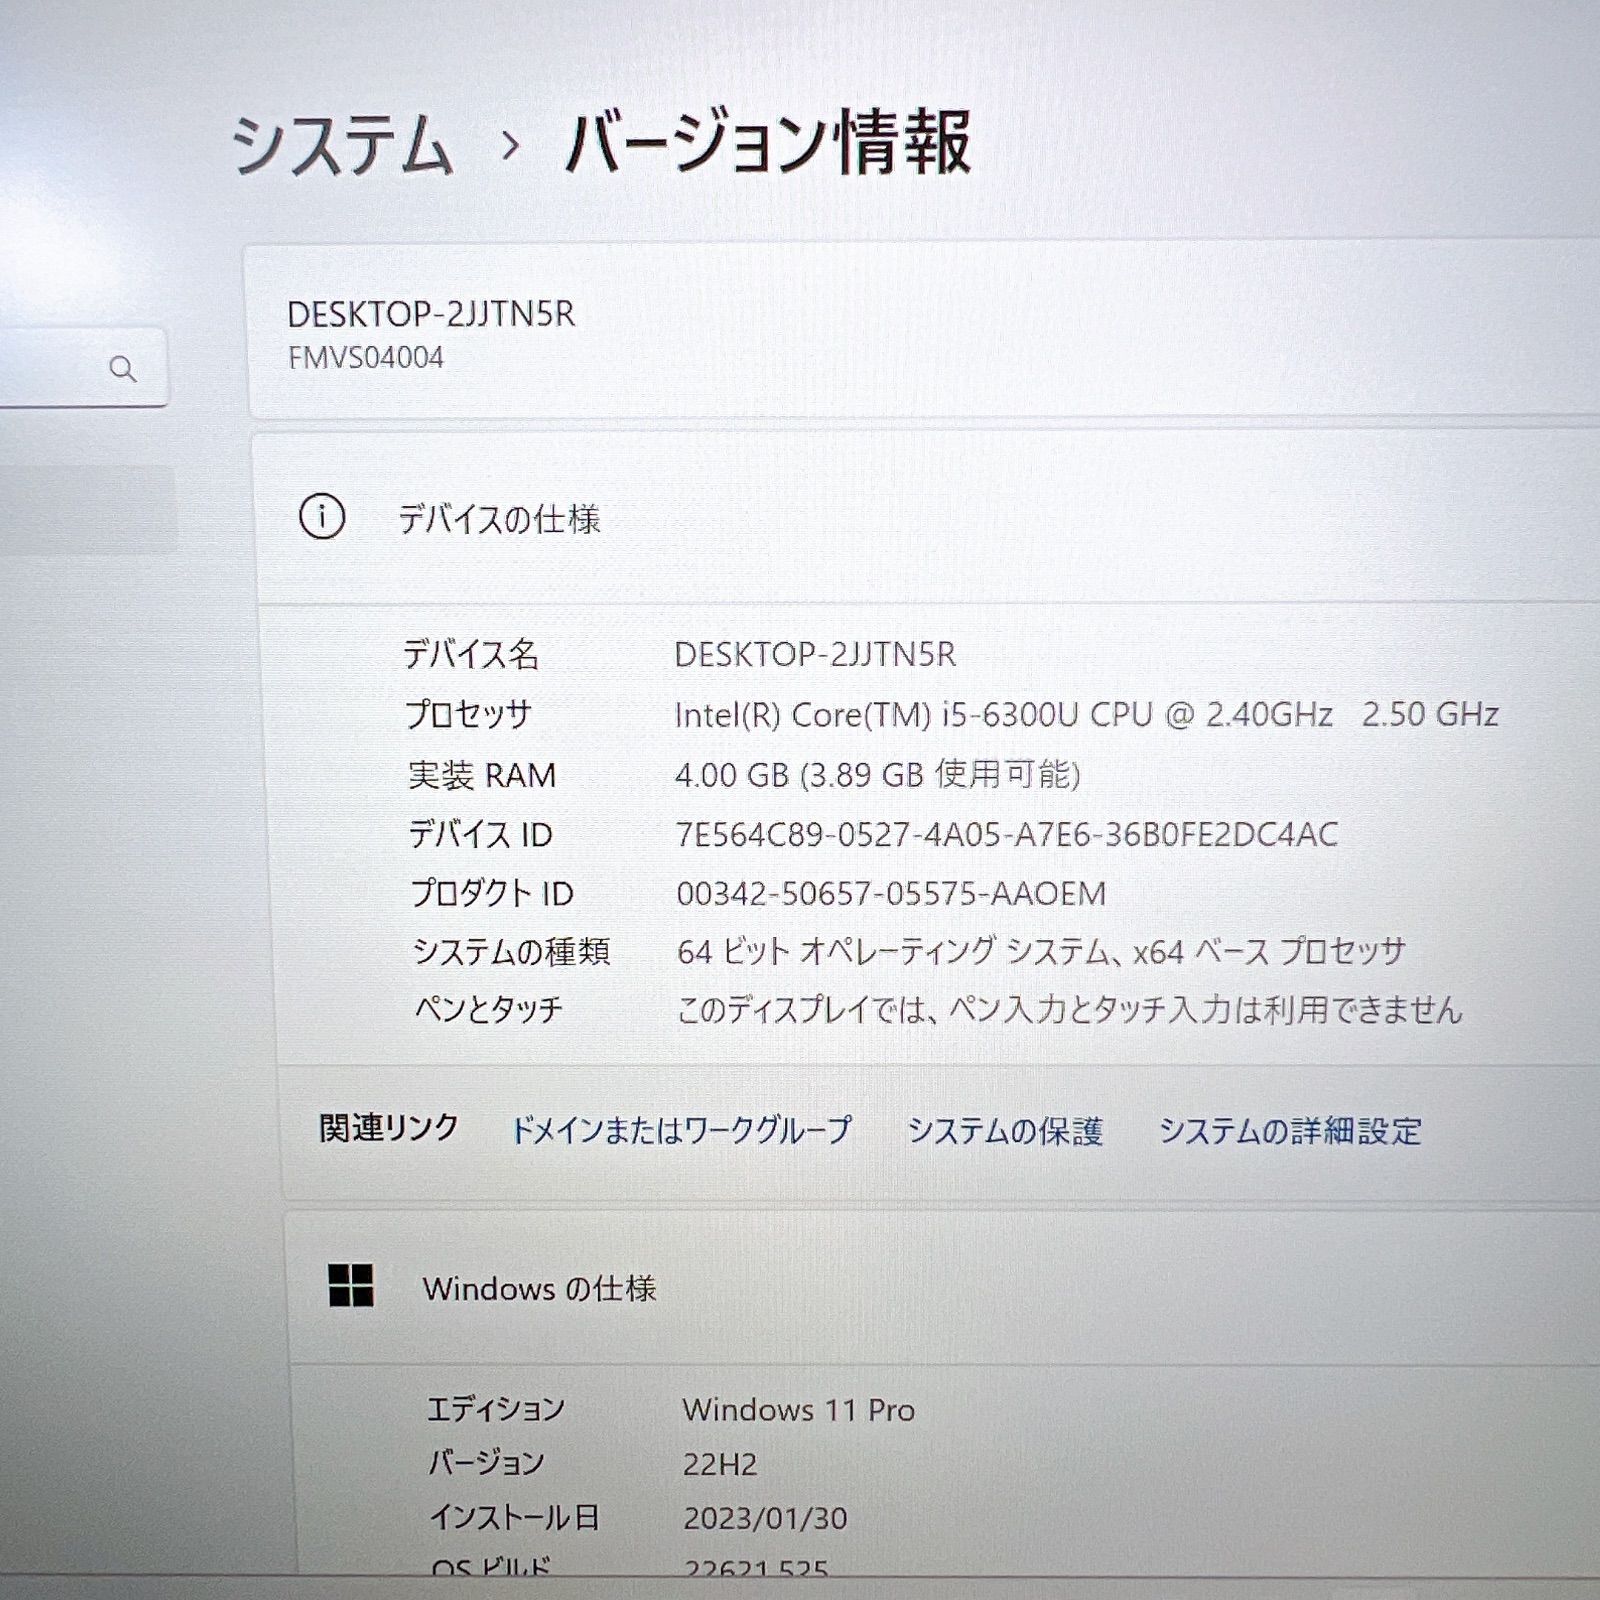Click the プロセッサ label
The height and width of the screenshot is (1600, 1600).
tap(468, 714)
